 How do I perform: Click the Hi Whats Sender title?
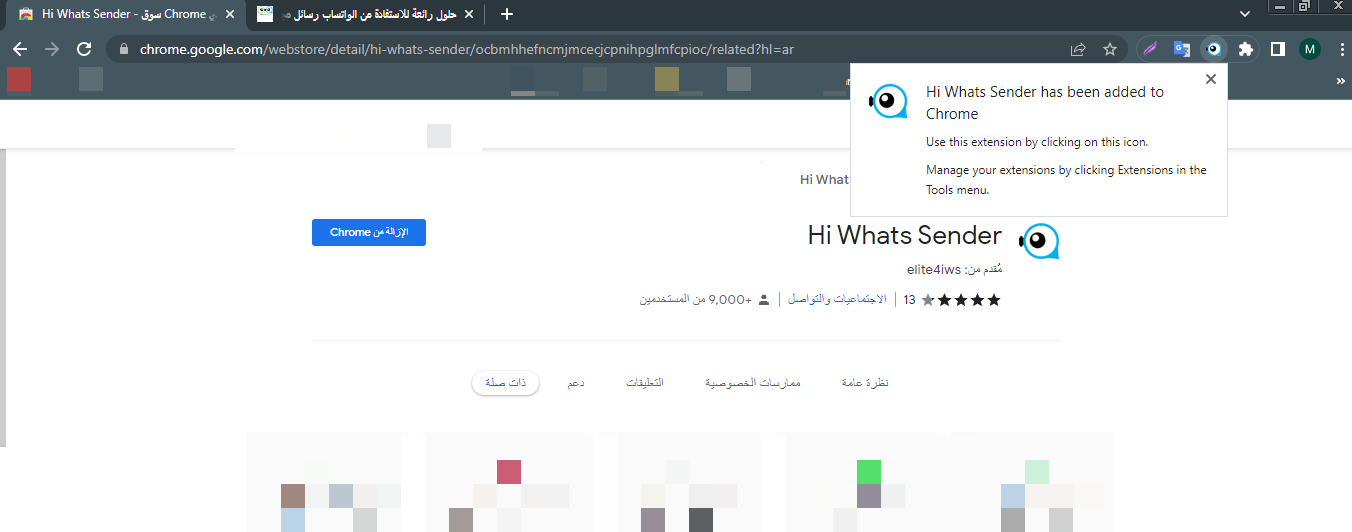point(905,235)
